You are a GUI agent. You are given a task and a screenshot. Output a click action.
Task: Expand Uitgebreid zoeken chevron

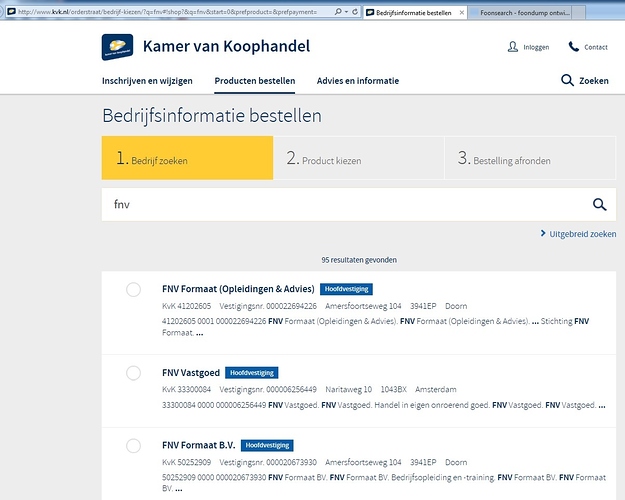point(543,233)
